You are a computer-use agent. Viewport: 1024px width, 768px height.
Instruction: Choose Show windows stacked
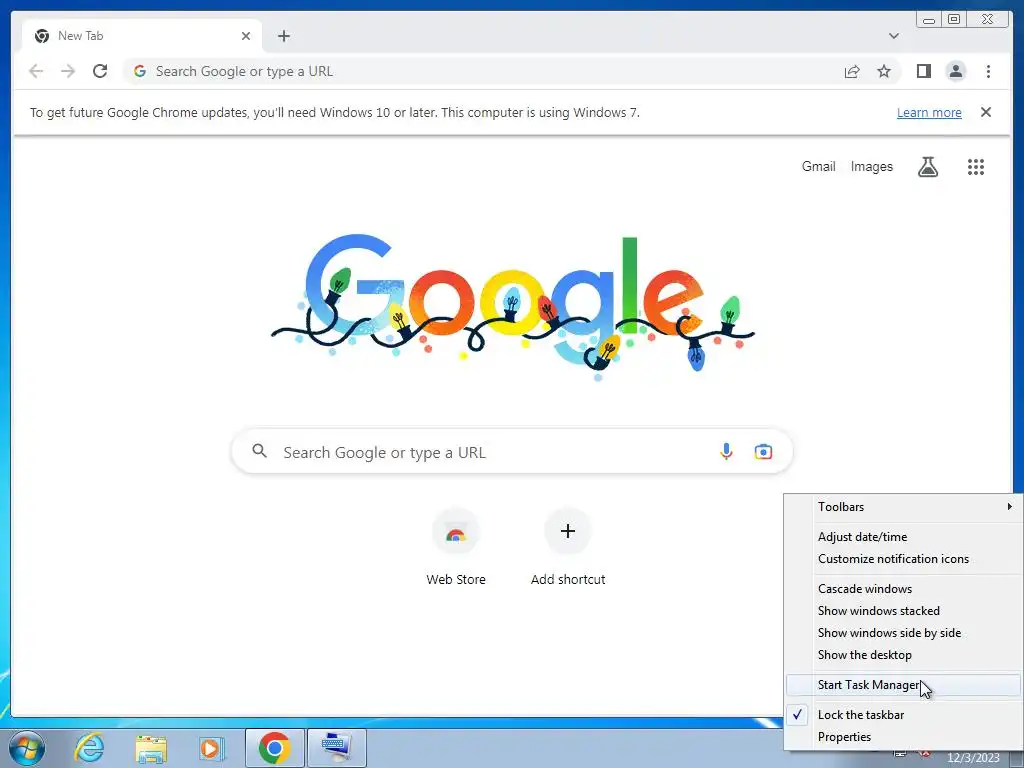pos(903,611)
